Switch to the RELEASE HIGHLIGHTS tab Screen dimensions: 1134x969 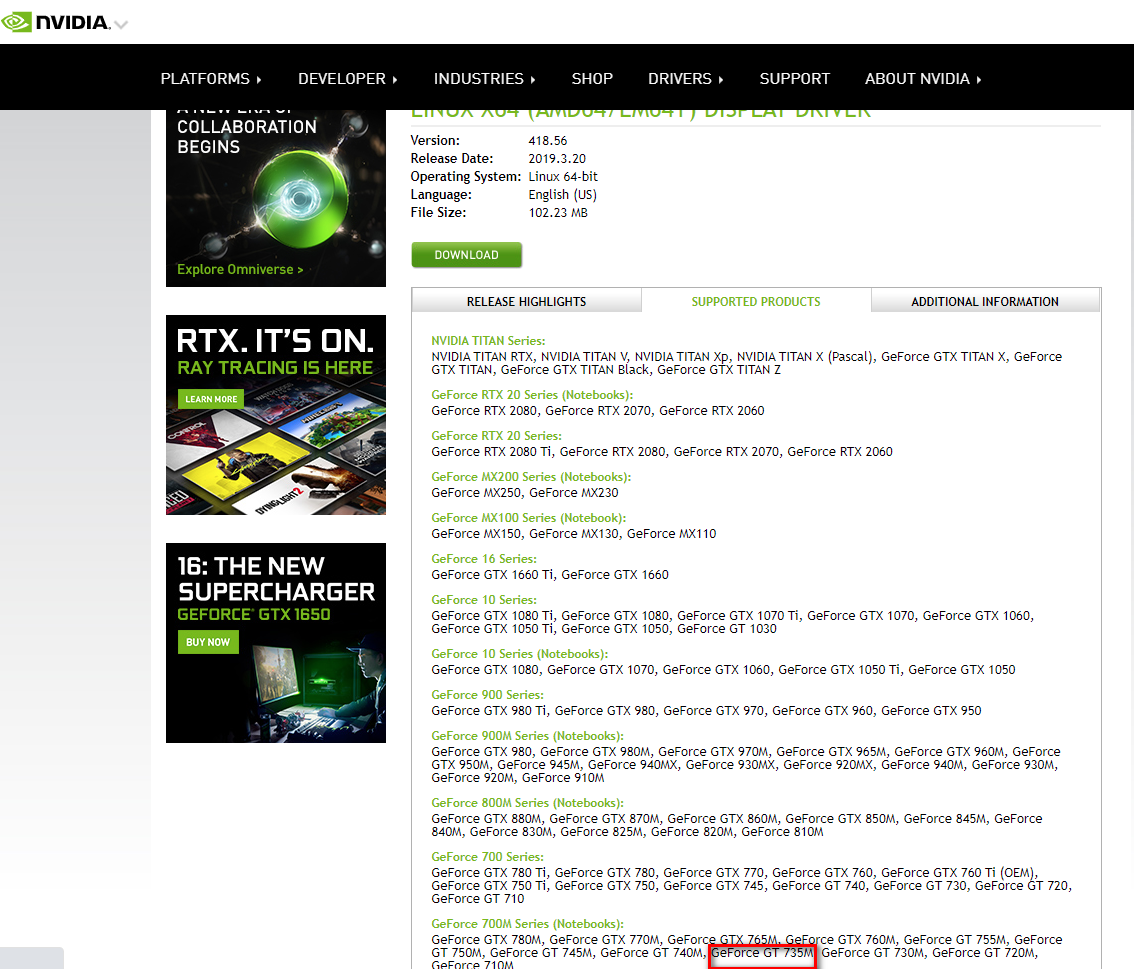[x=526, y=302]
